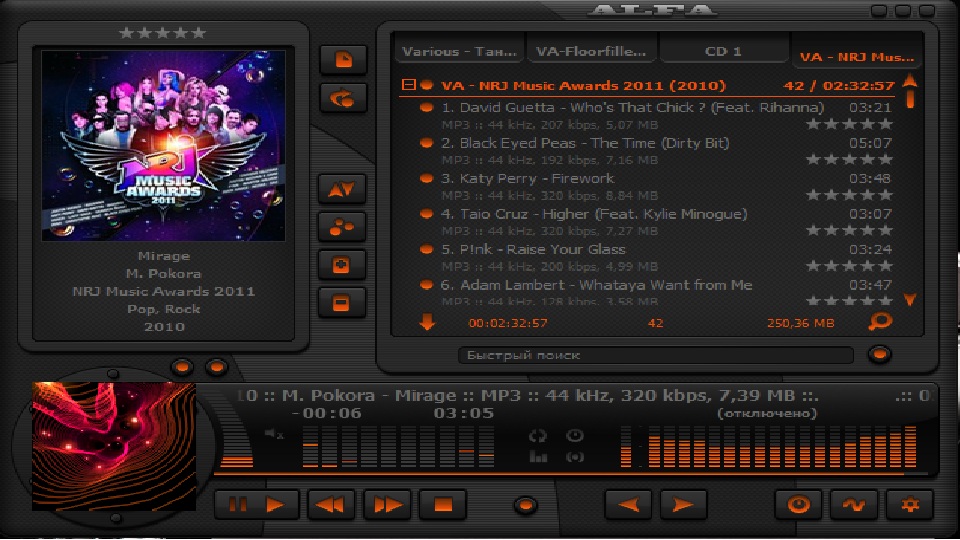This screenshot has width=960, height=540.
Task: Click the "Быстрый поиск" quick search field
Action: pyautogui.click(x=655, y=355)
